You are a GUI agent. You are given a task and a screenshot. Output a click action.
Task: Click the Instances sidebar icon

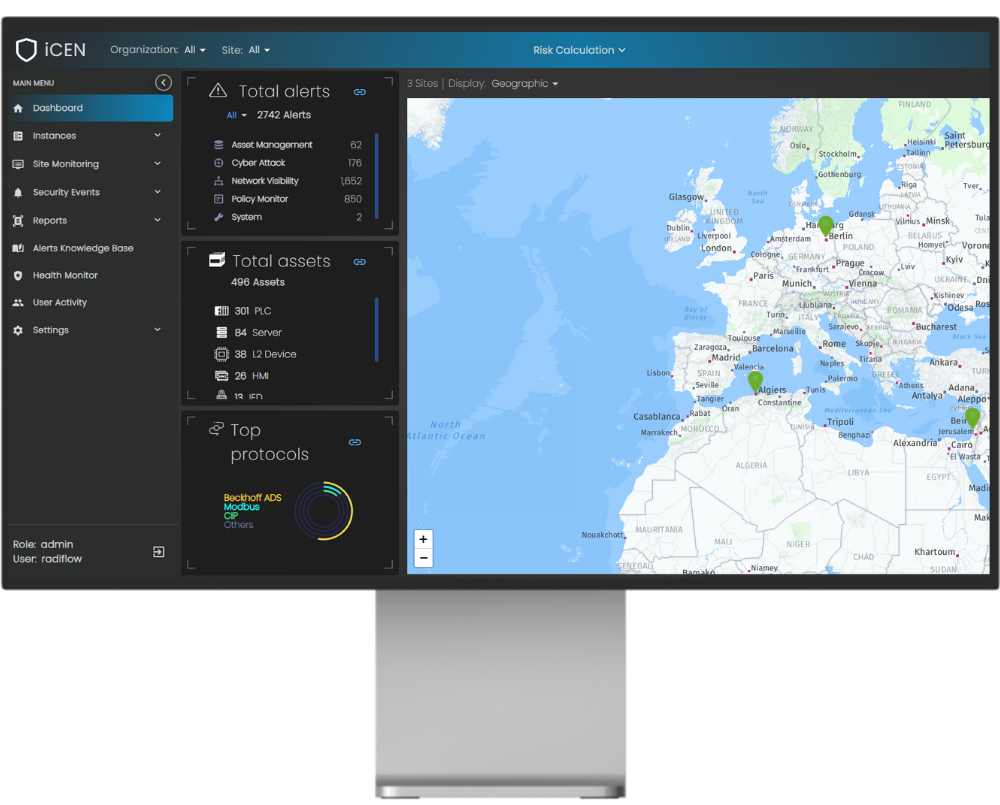coord(18,136)
